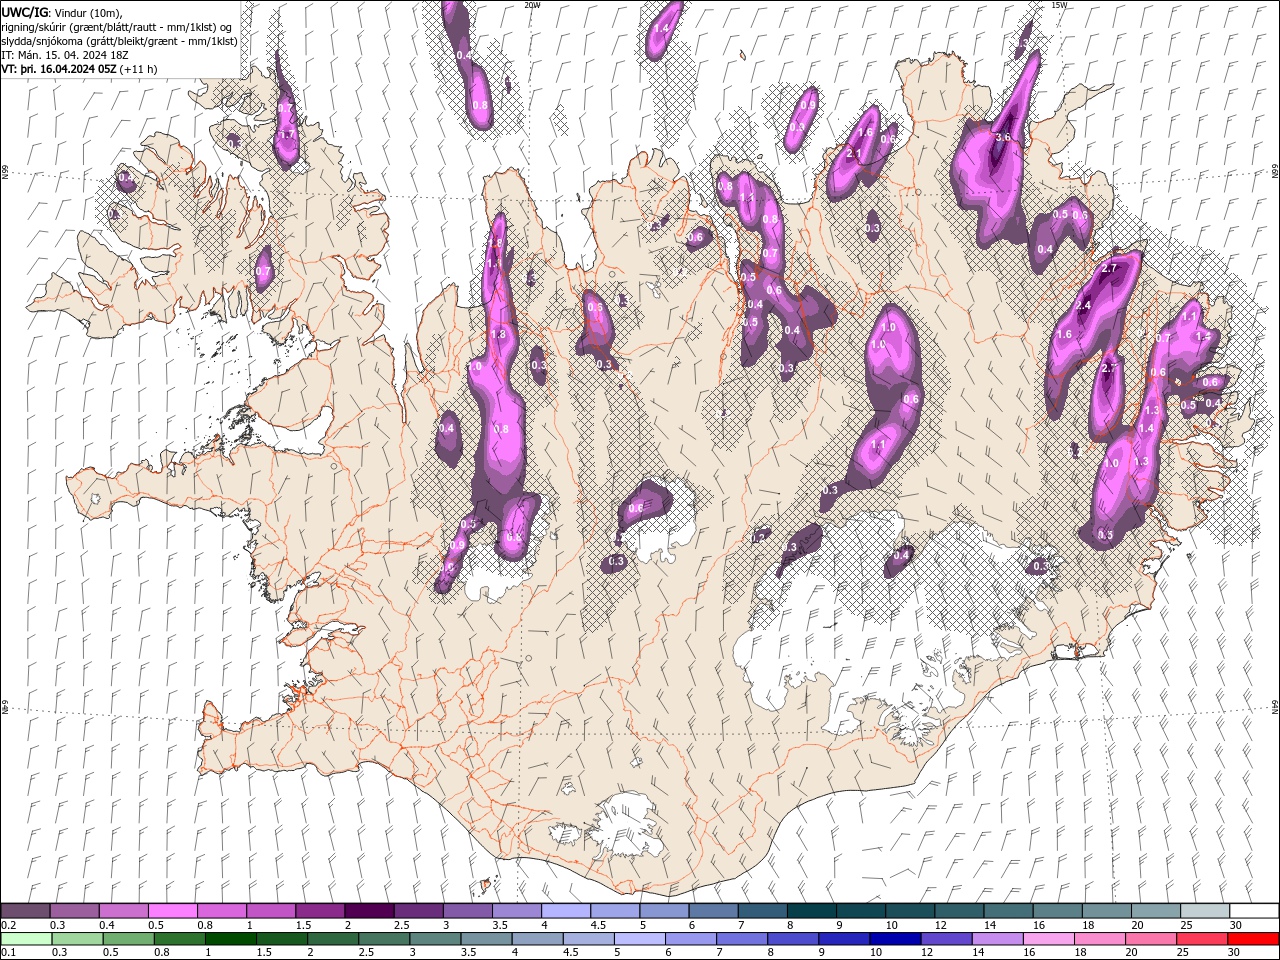Pick the pale grey snow swatch labeled 25
1280x960 pixels.
(1204, 911)
